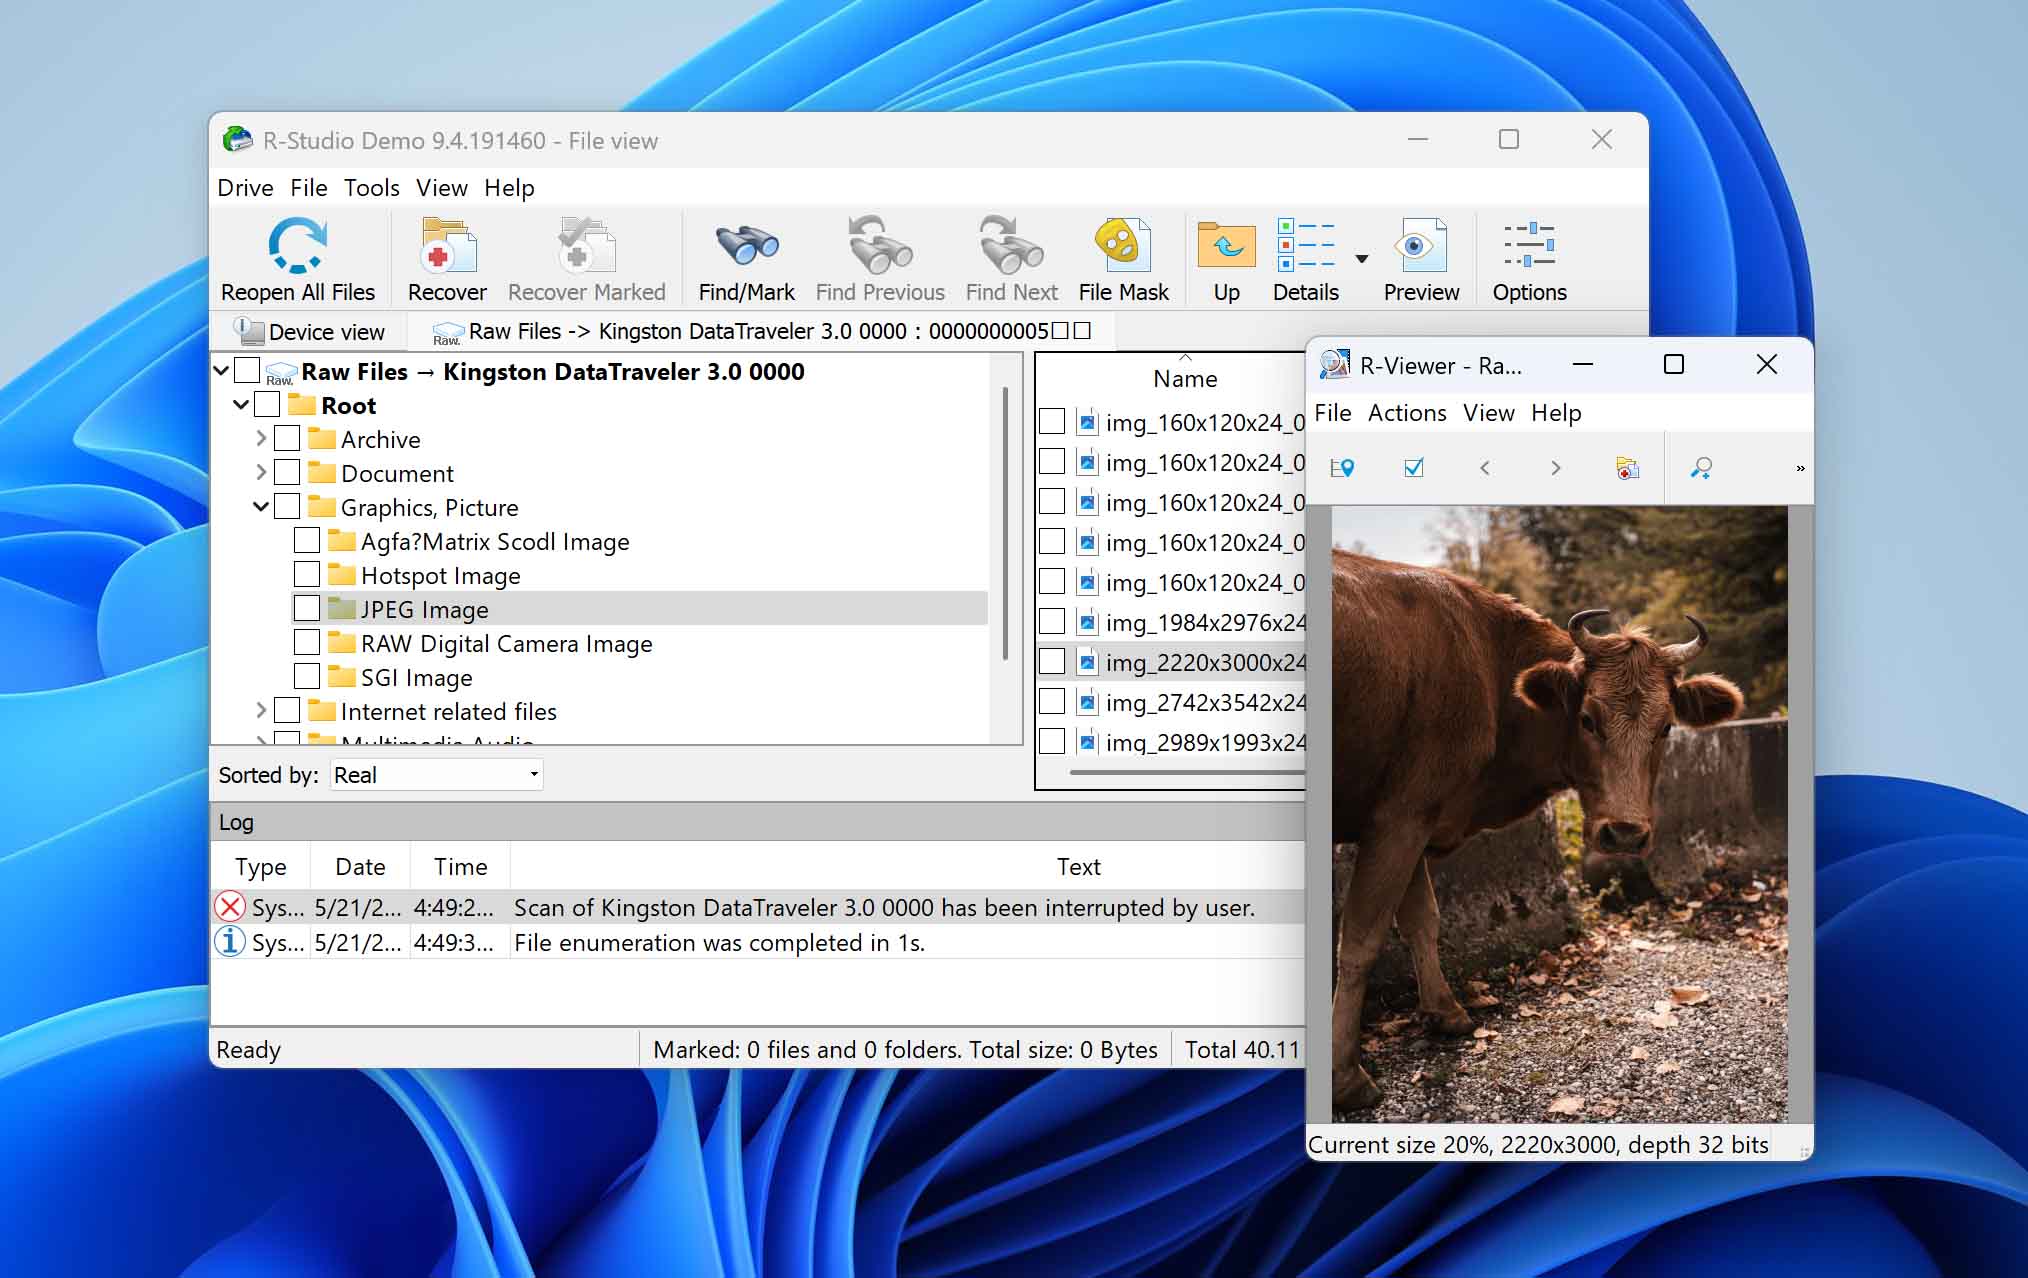Image resolution: width=2028 pixels, height=1278 pixels.
Task: Check the Graphics, Picture checkbox
Action: tap(287, 507)
